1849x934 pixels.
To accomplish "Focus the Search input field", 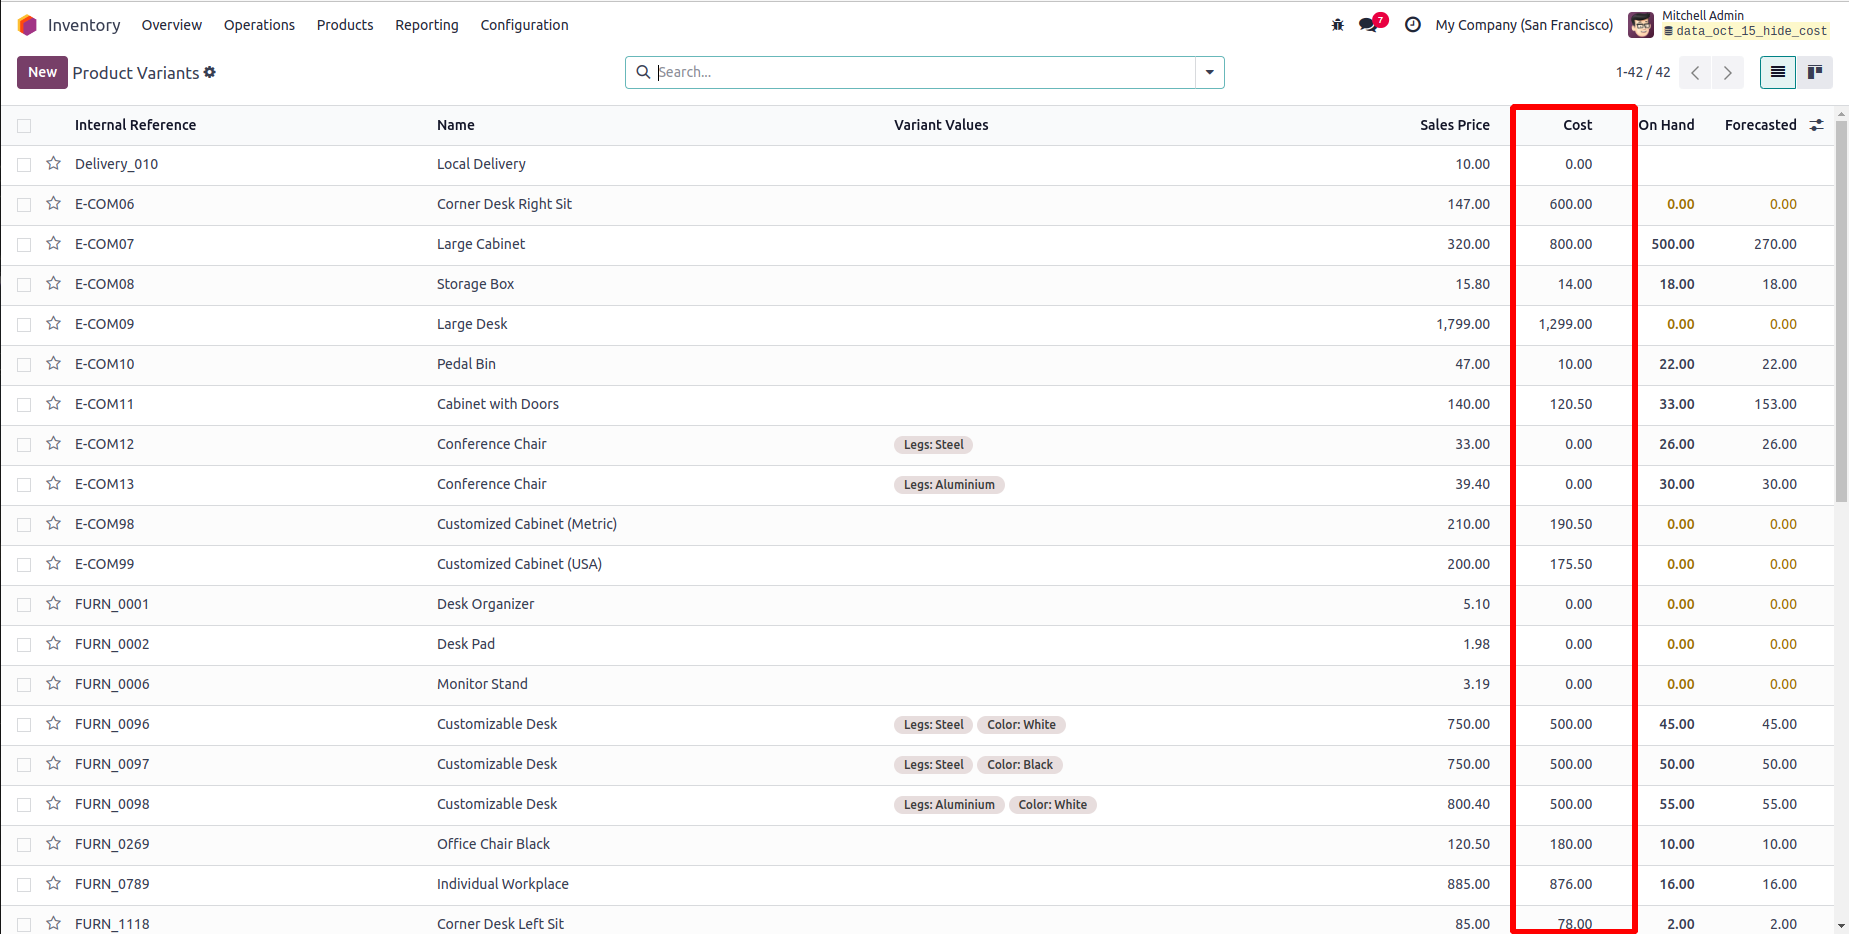I will 920,72.
